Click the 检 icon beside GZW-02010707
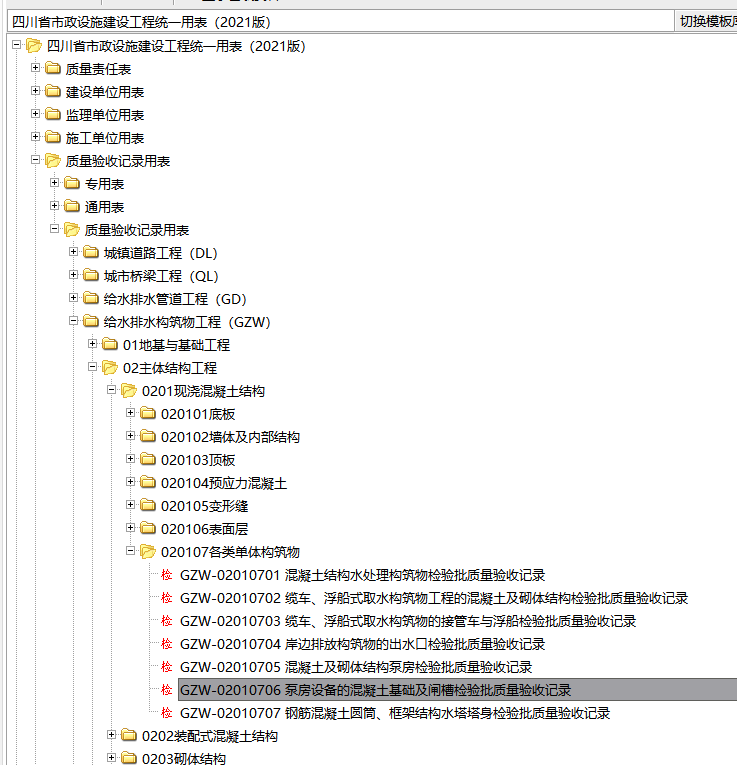This screenshot has width=737, height=765. coord(167,713)
